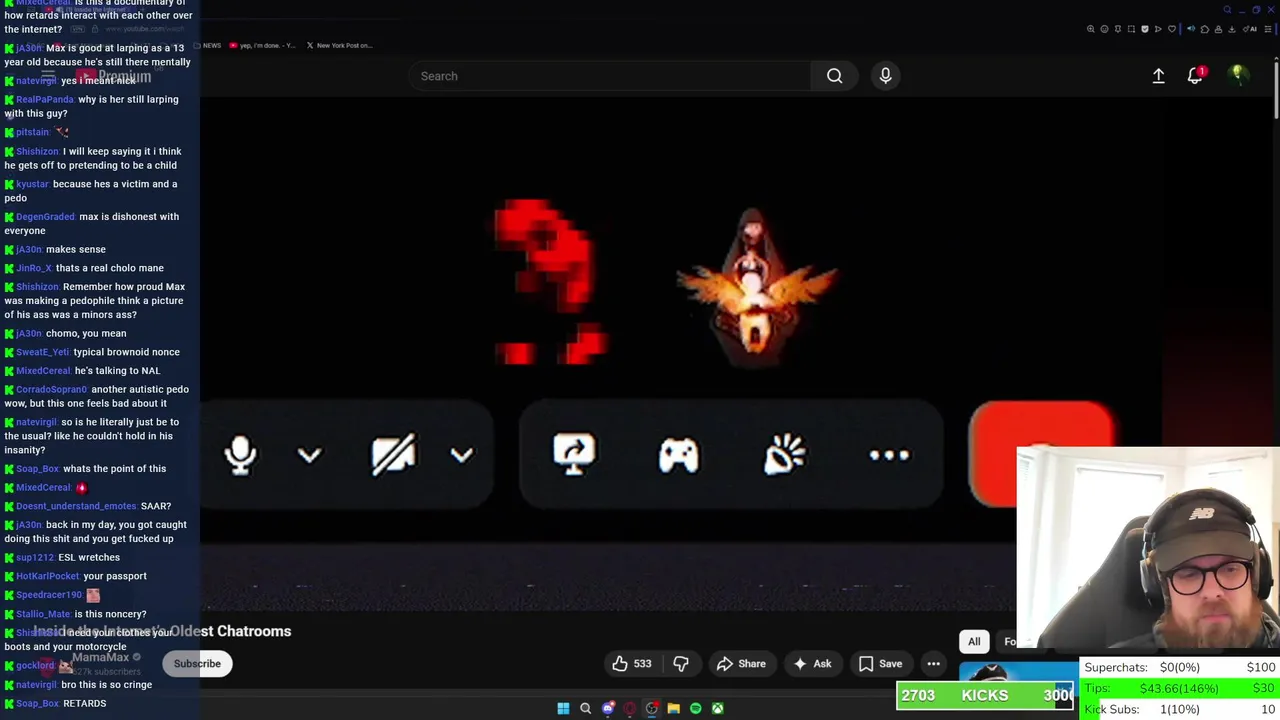This screenshot has height=720, width=1280.
Task: Click chat username HotKarlPocket
Action: tap(48, 576)
